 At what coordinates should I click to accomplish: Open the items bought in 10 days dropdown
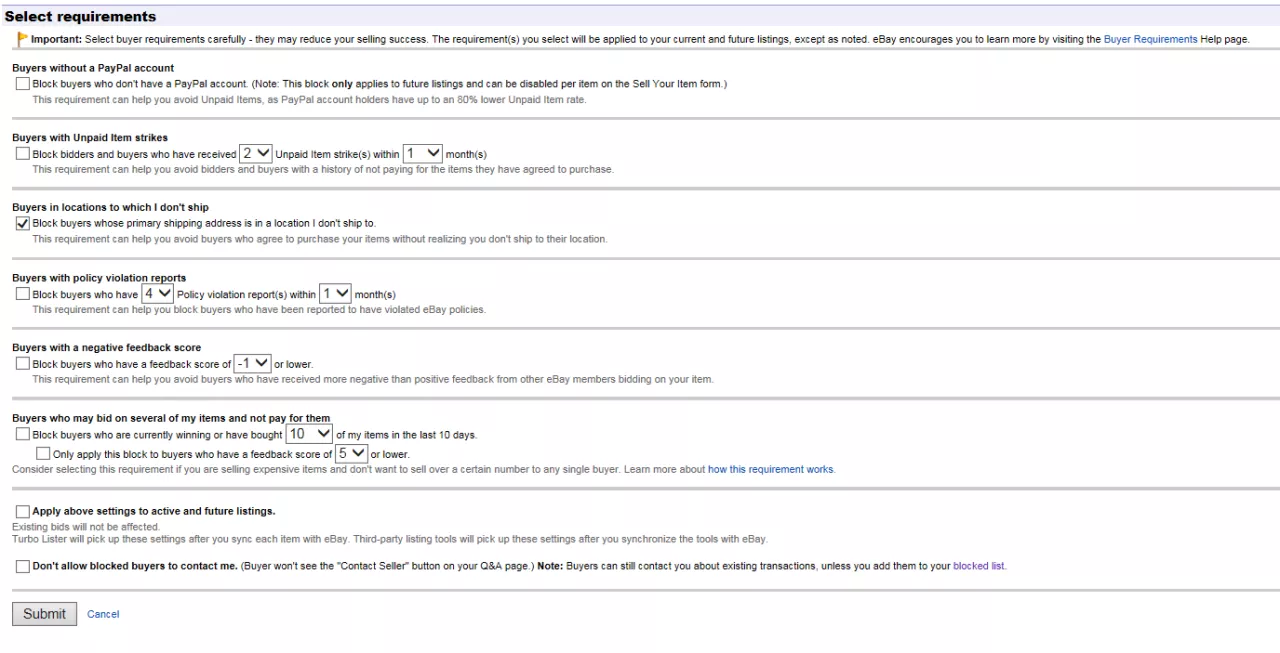click(x=309, y=434)
